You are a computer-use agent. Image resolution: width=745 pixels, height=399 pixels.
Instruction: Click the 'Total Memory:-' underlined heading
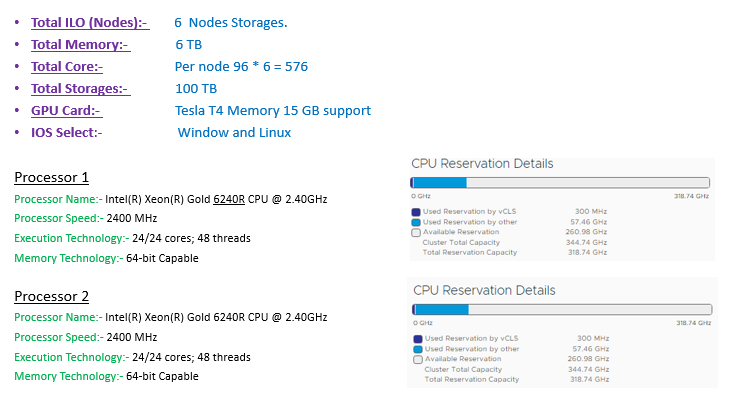point(81,45)
